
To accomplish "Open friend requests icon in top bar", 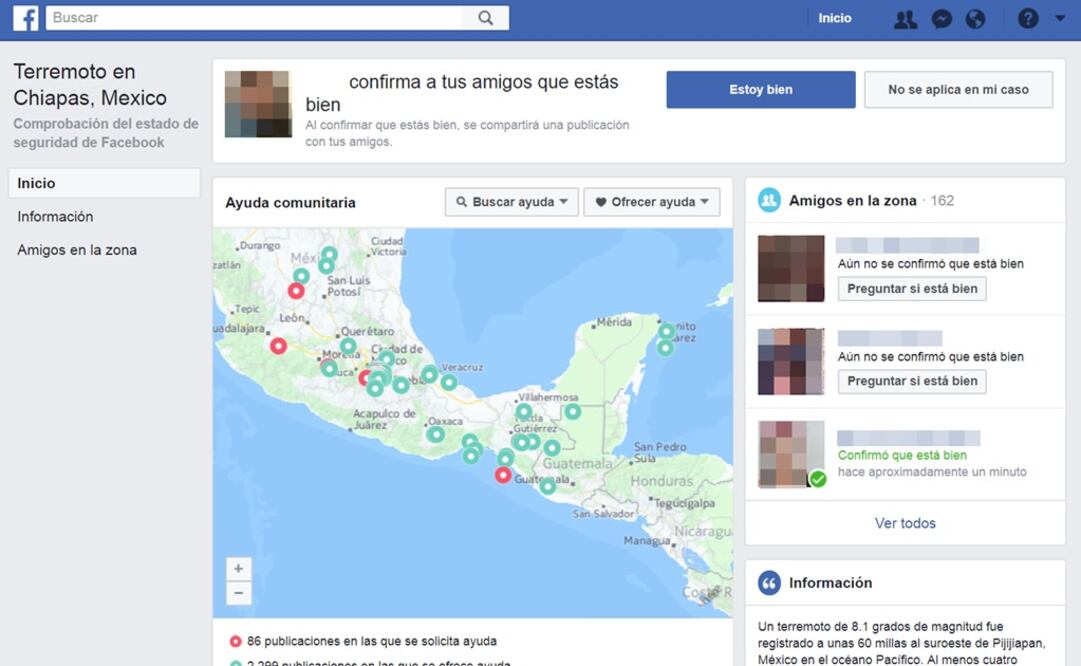I will coord(905,18).
